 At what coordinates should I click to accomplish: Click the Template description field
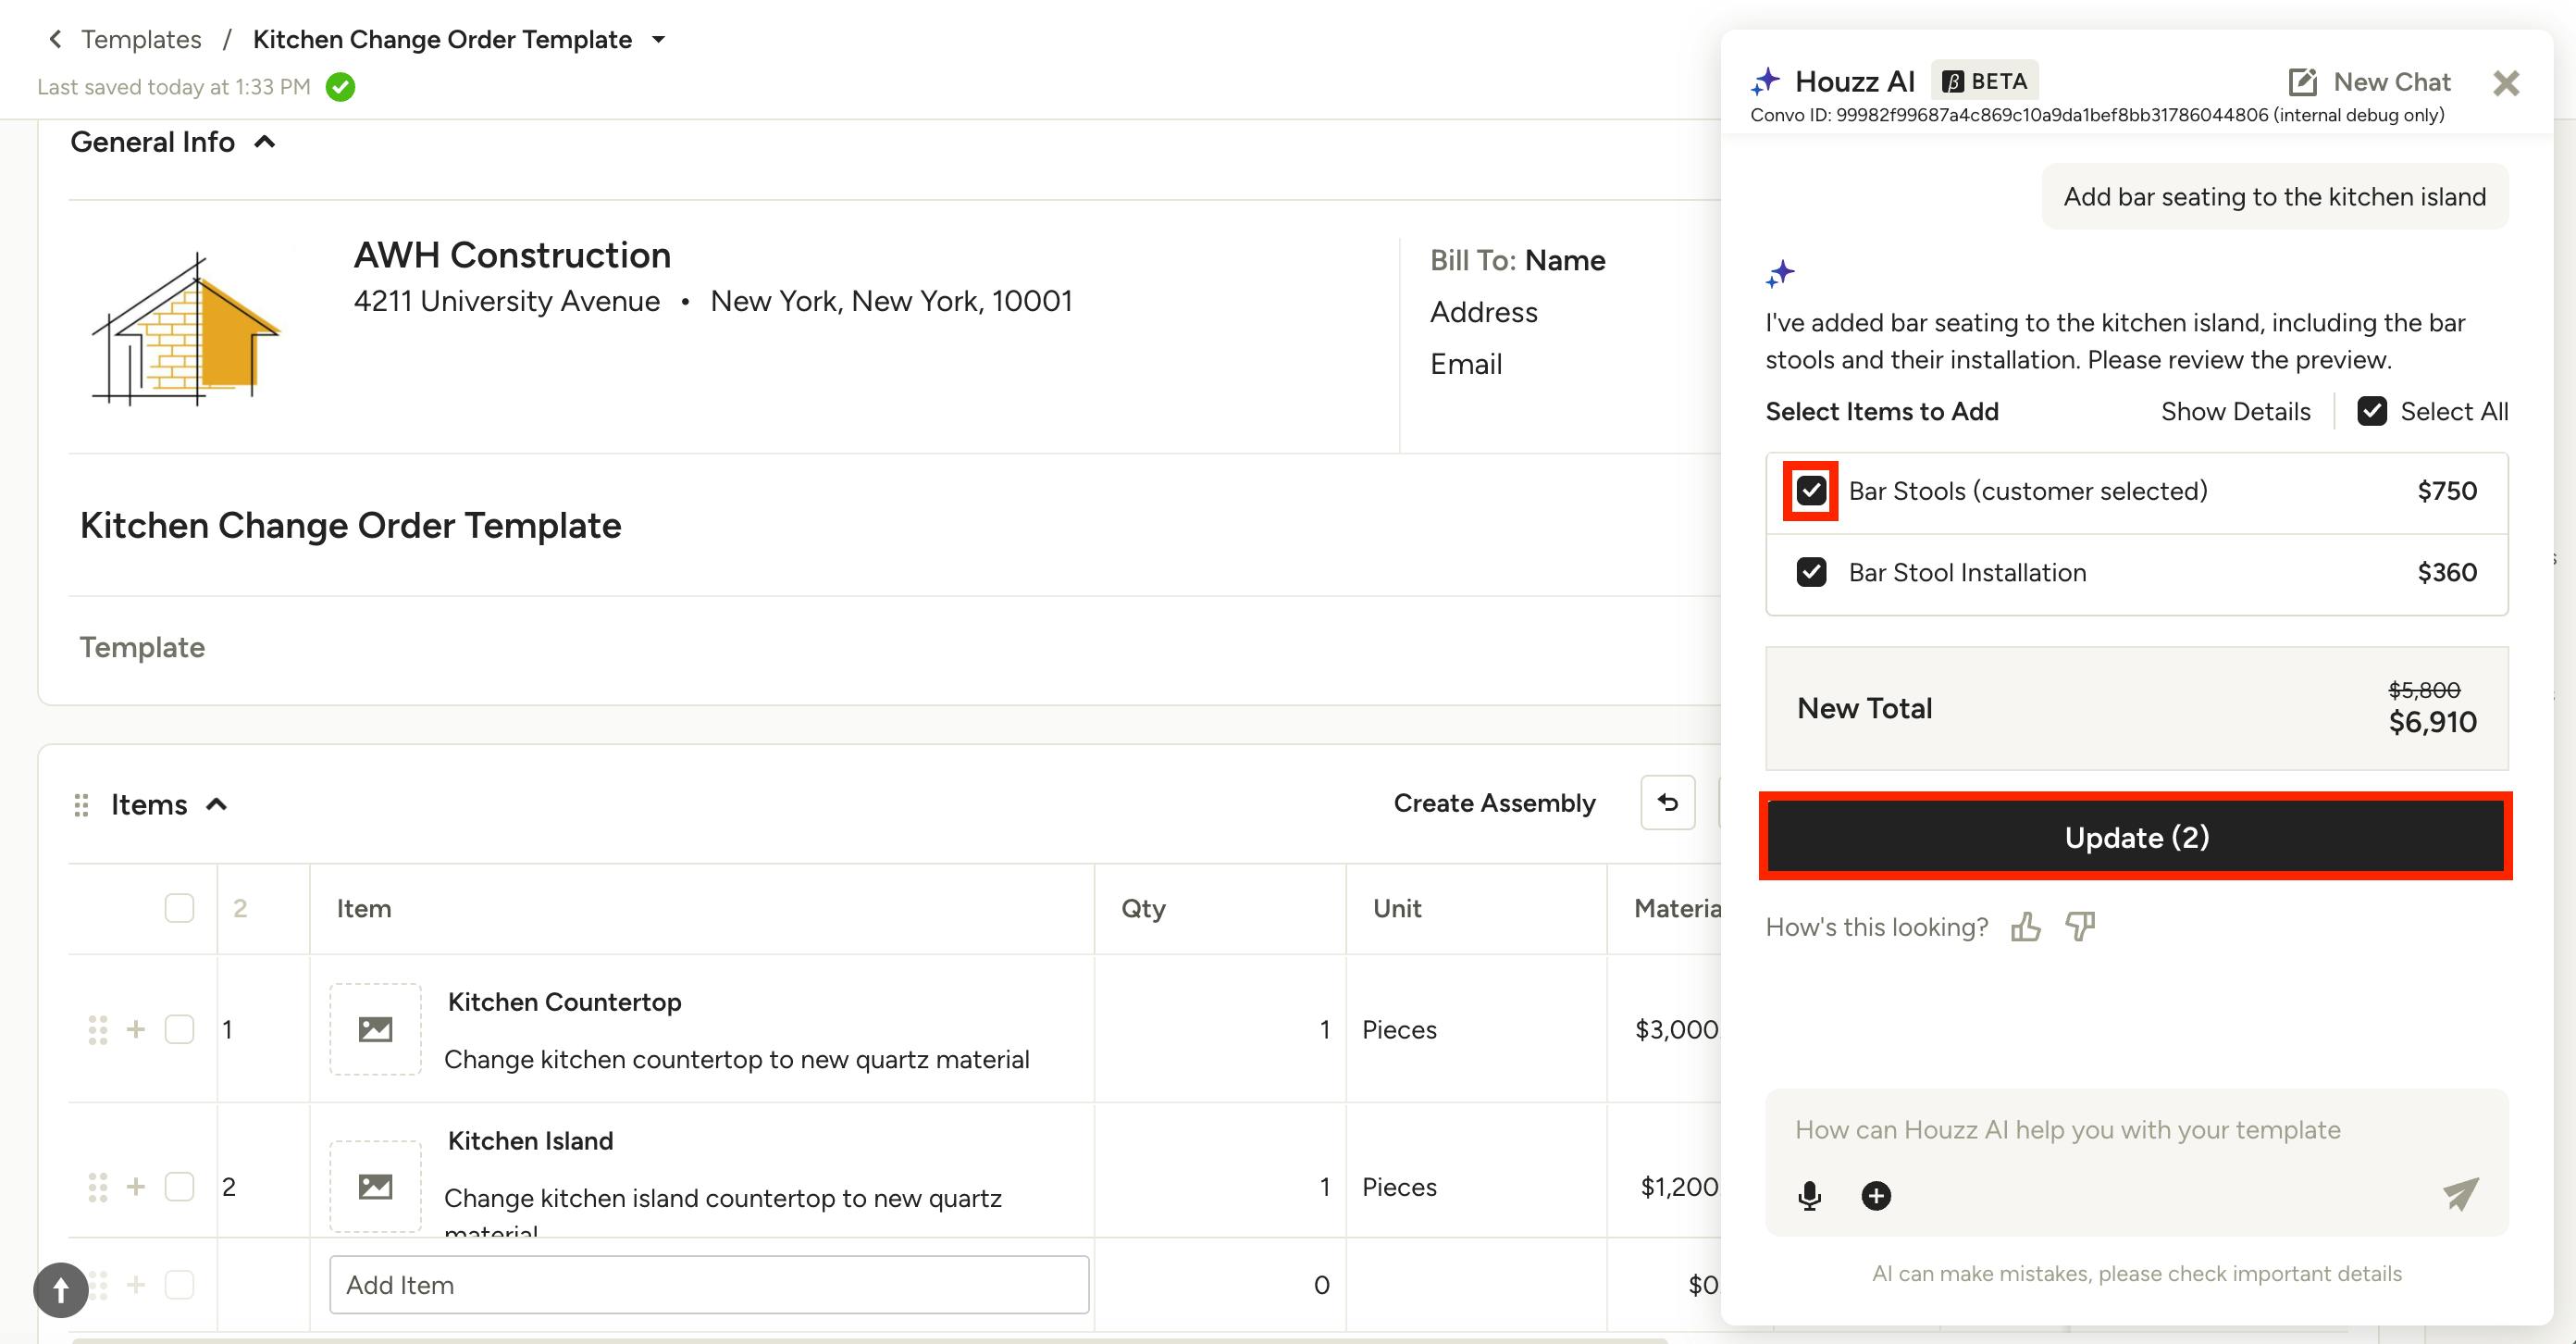[142, 647]
